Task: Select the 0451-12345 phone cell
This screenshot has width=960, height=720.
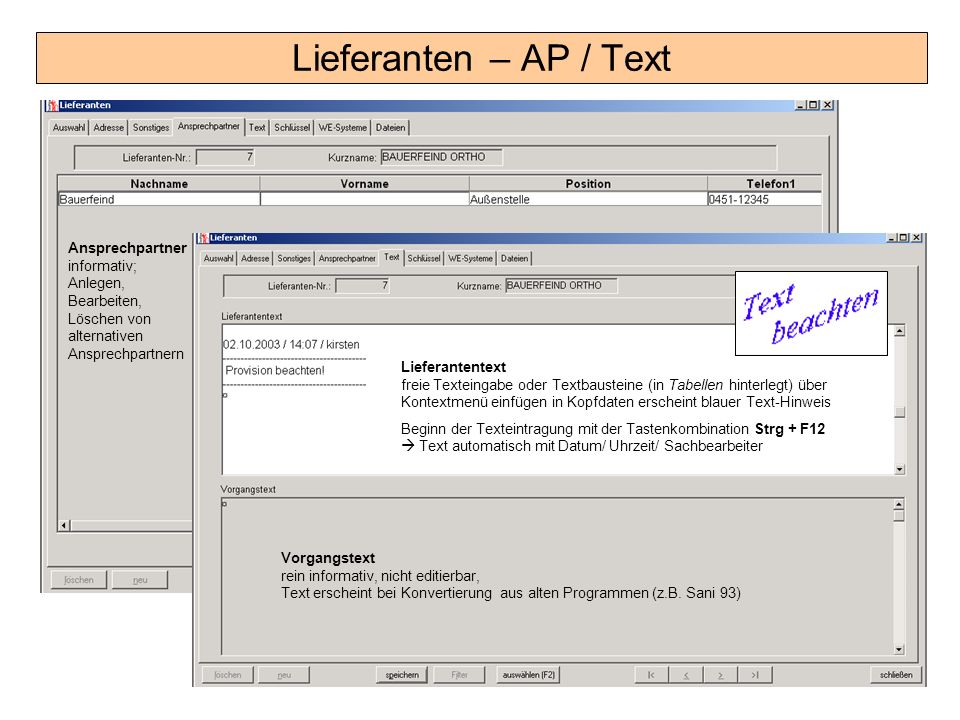Action: point(764,199)
